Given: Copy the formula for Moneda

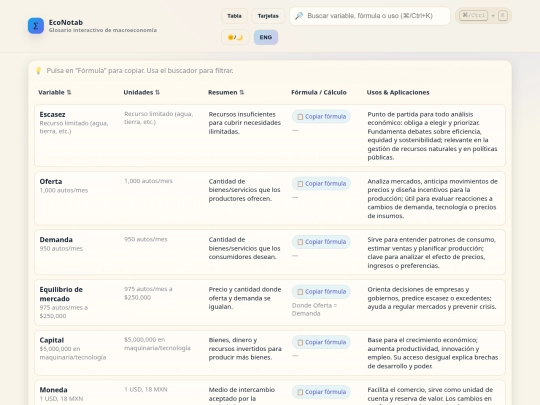Looking at the screenshot, I should point(321,392).
